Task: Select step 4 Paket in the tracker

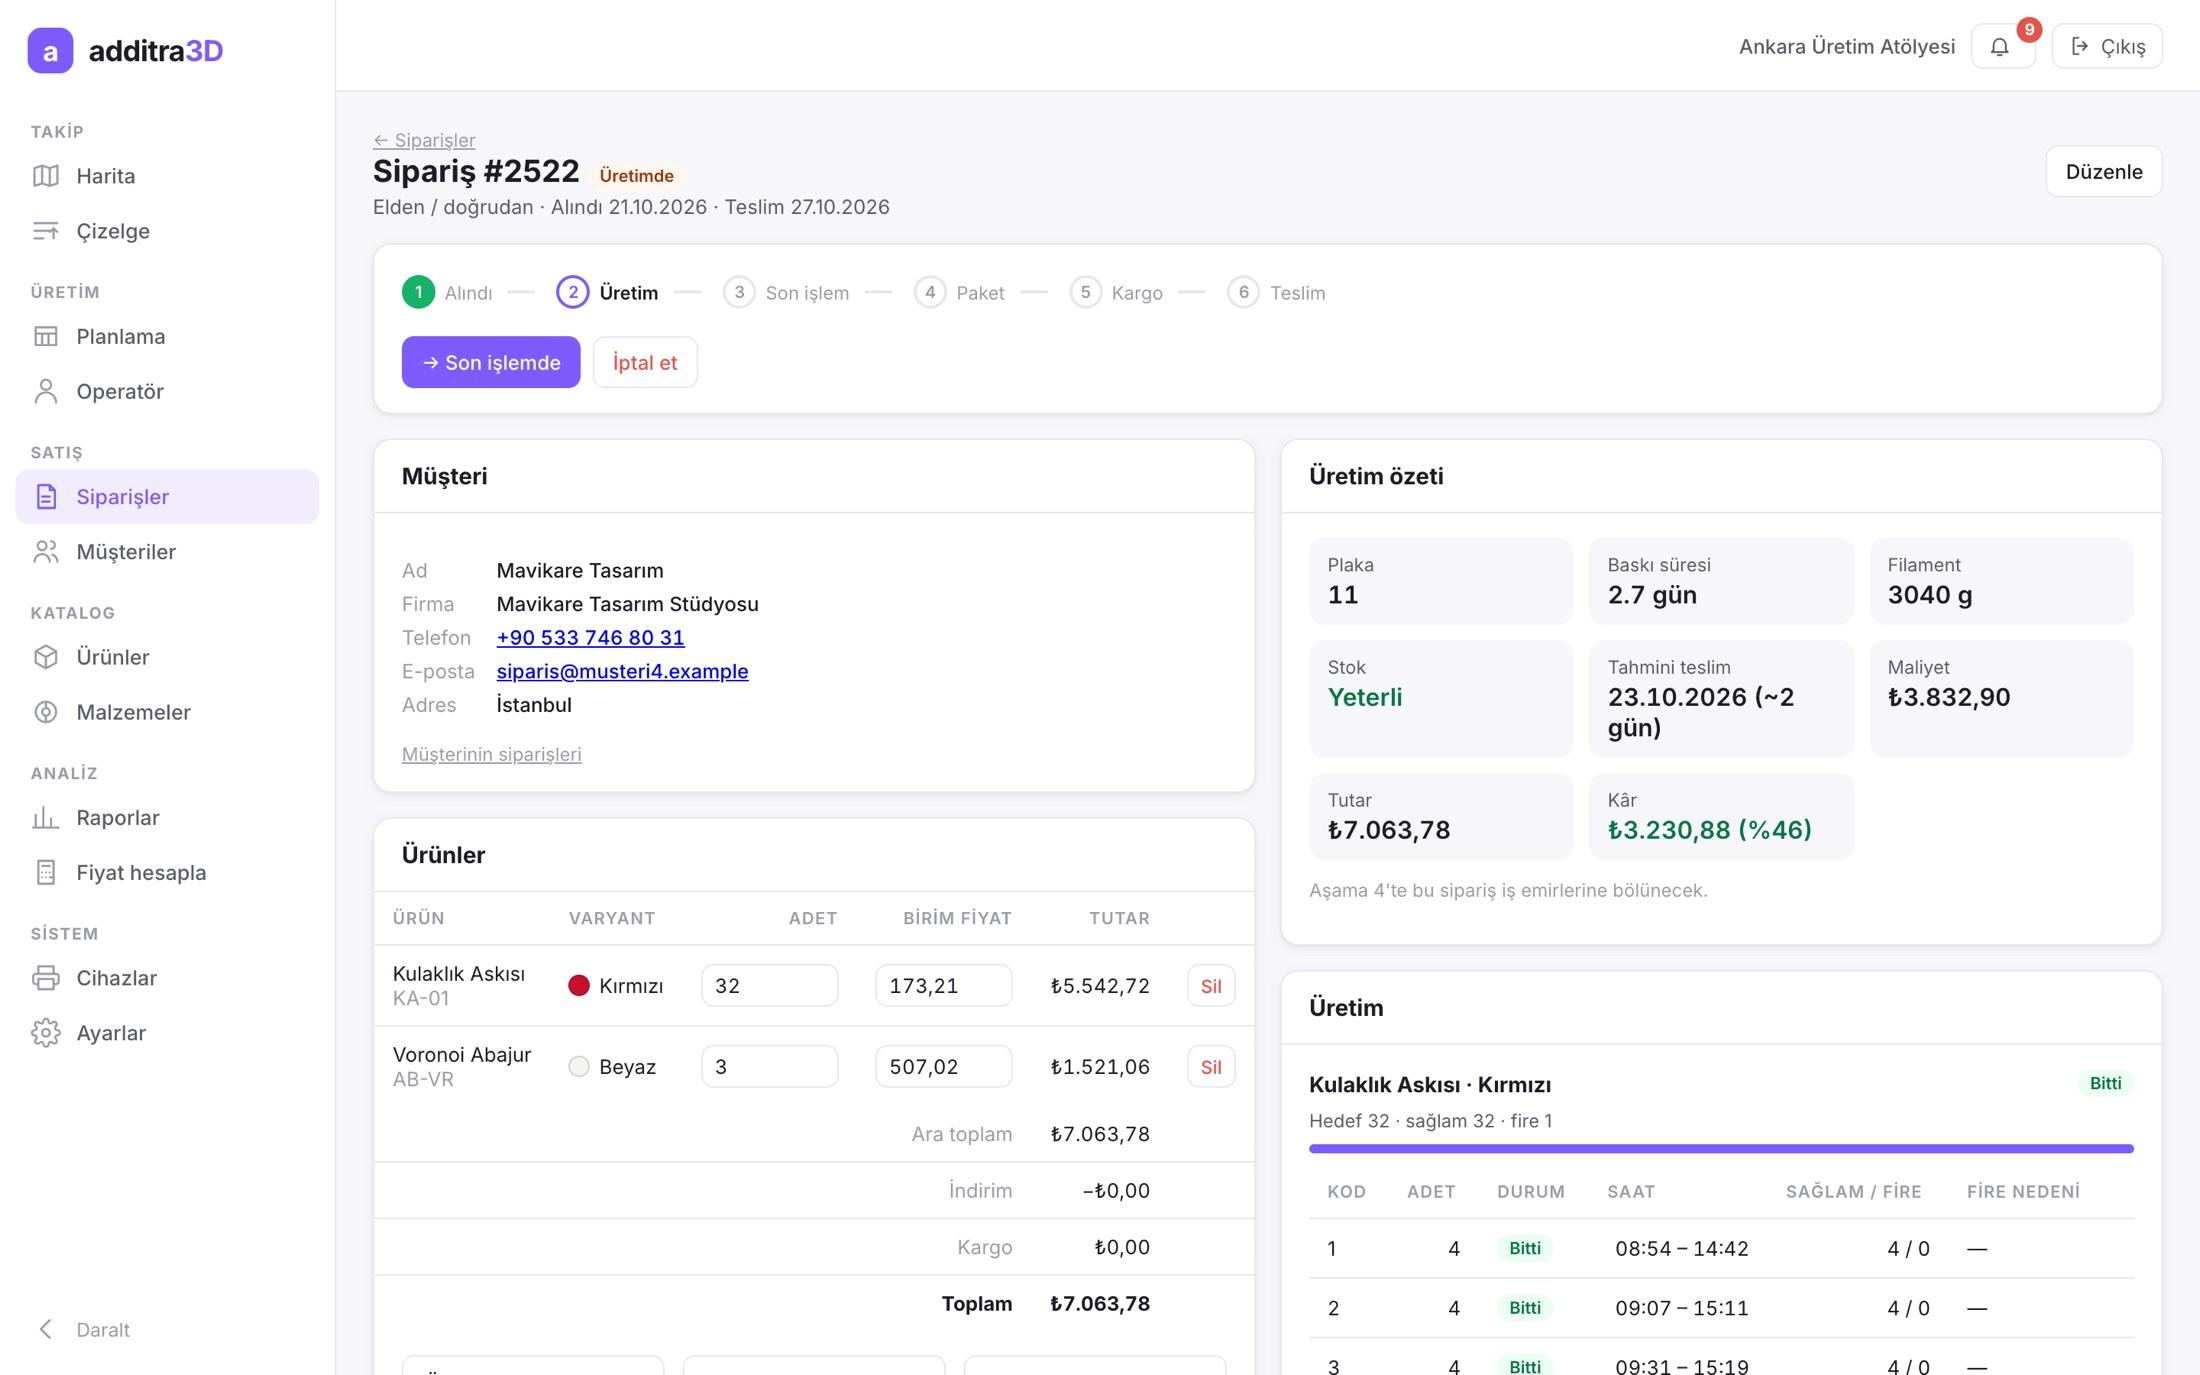Action: coord(959,293)
